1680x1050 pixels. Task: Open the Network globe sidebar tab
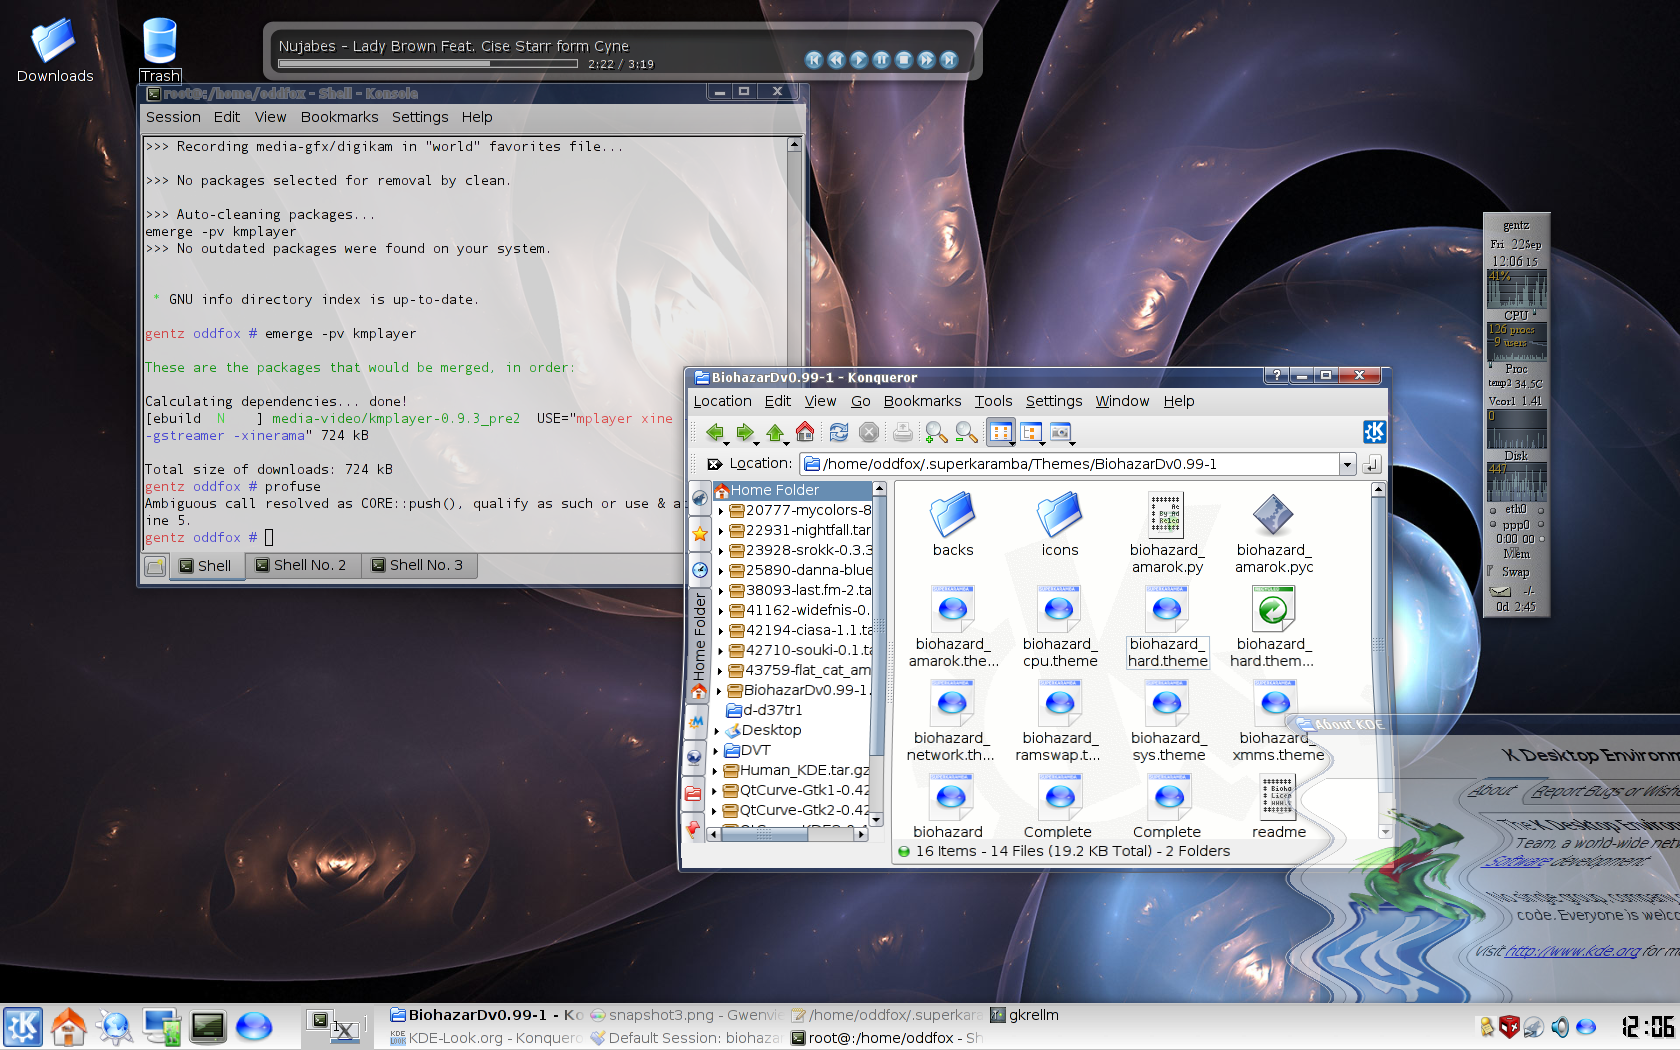(x=694, y=757)
